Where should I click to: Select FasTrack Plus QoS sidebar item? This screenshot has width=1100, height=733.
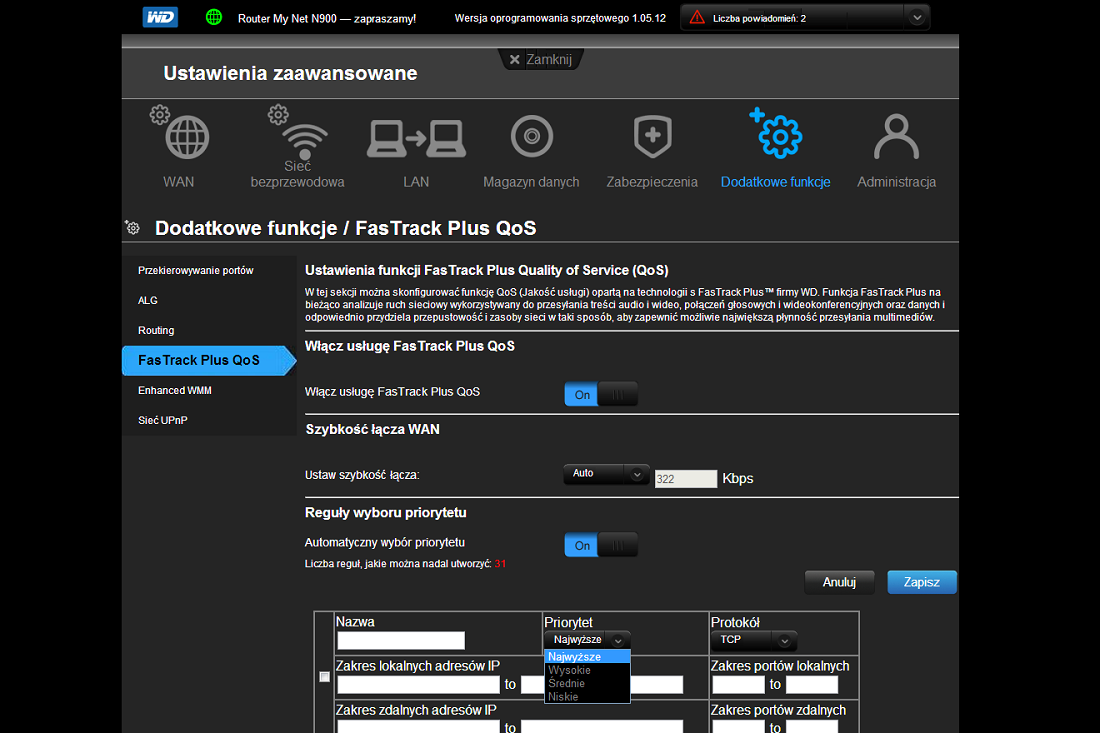pos(208,361)
